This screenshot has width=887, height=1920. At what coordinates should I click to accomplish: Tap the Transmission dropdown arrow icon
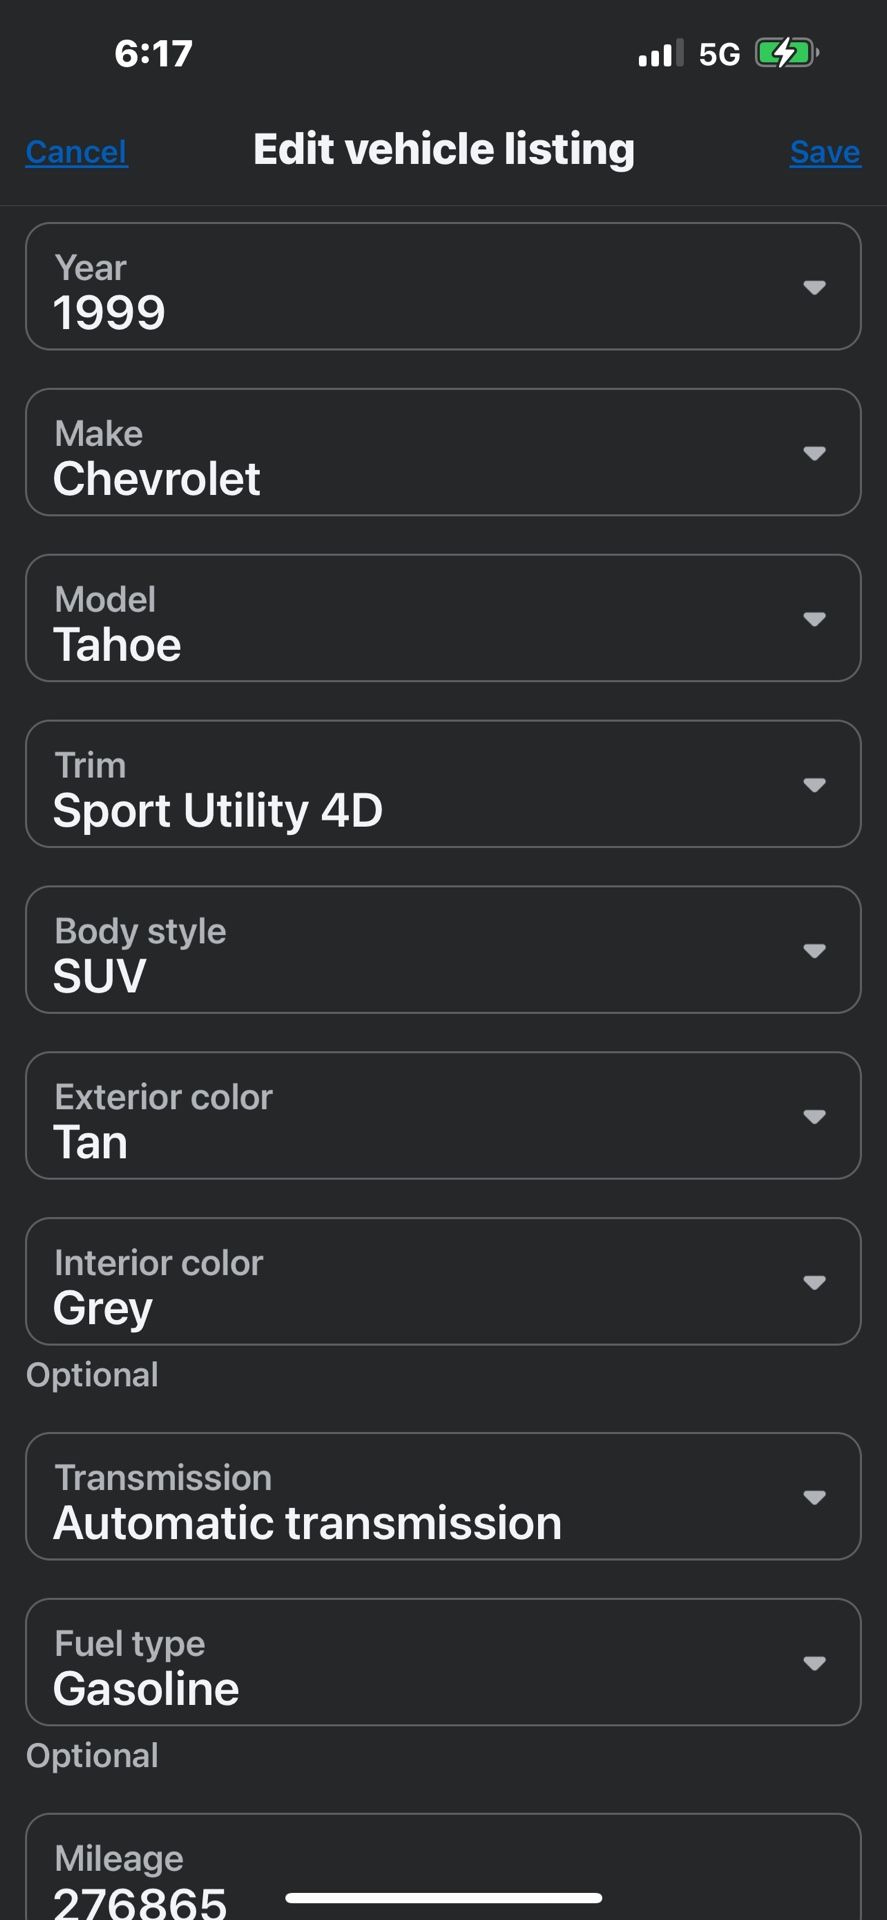[815, 1497]
